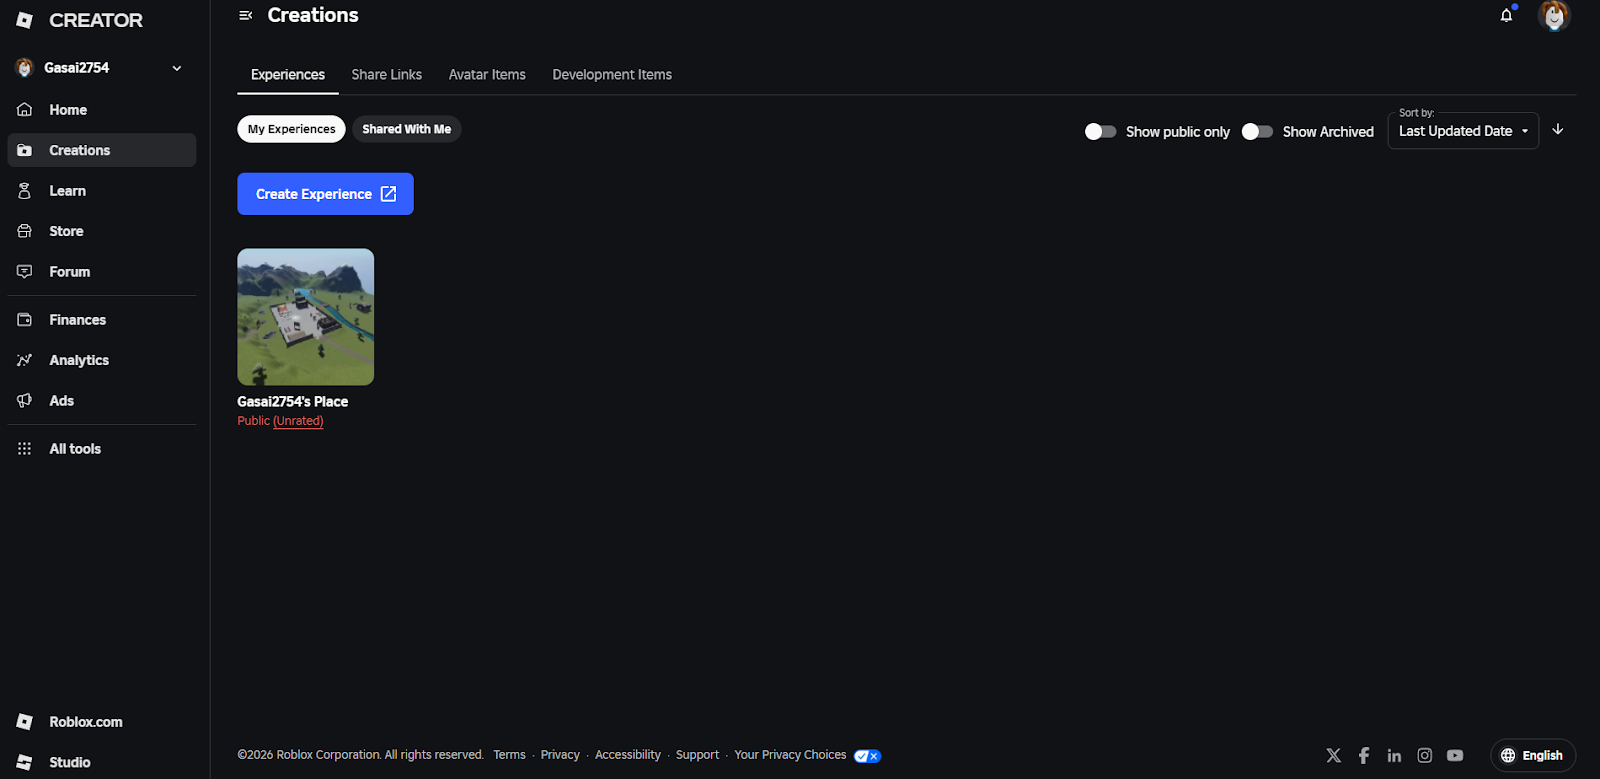
Task: Open the X (Twitter) social link
Action: point(1333,755)
